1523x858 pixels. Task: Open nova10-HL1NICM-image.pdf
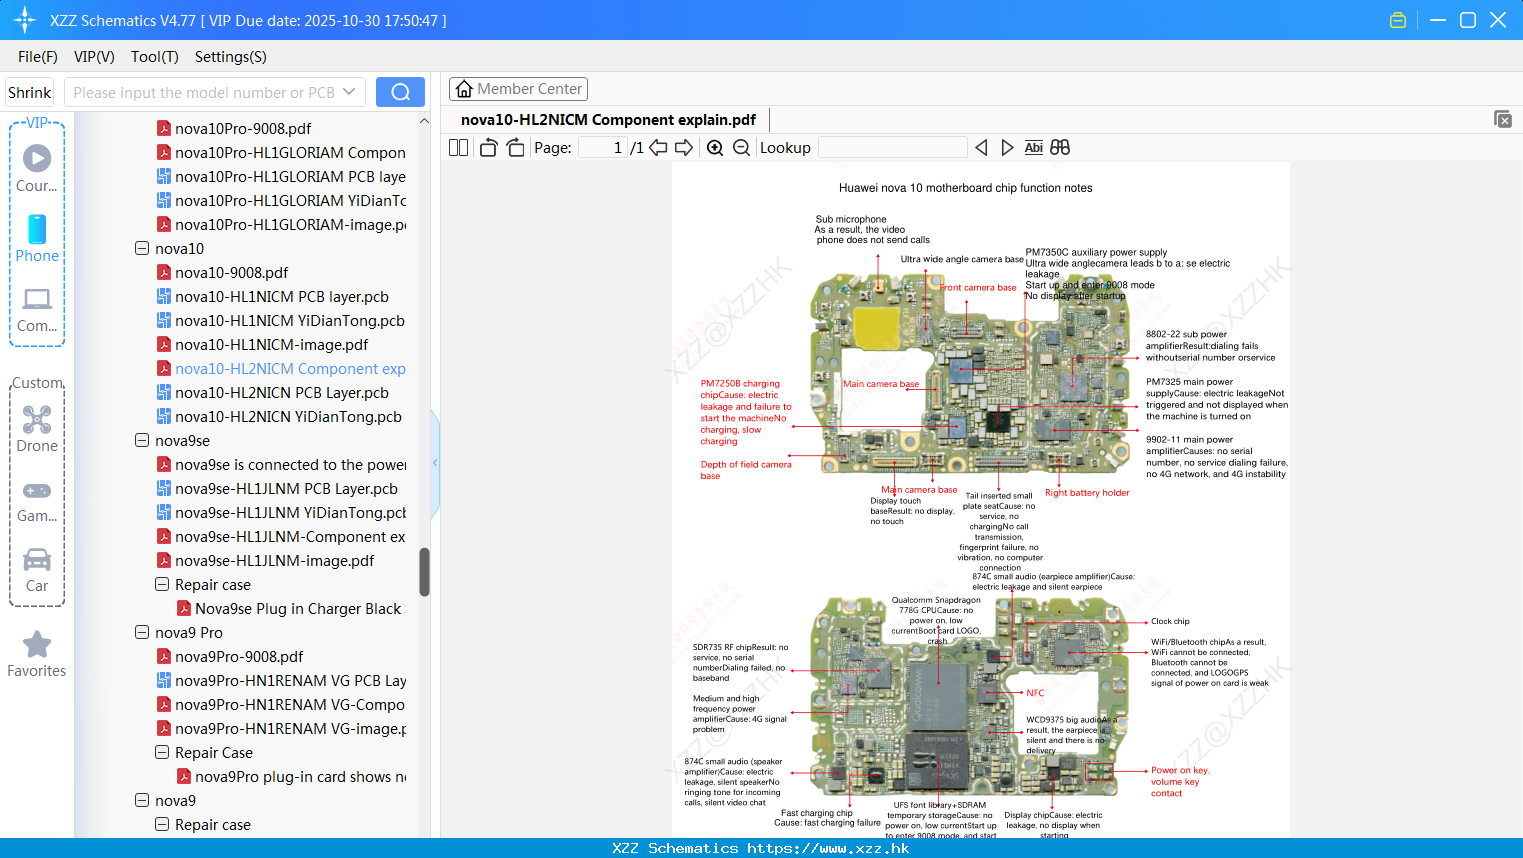click(271, 344)
